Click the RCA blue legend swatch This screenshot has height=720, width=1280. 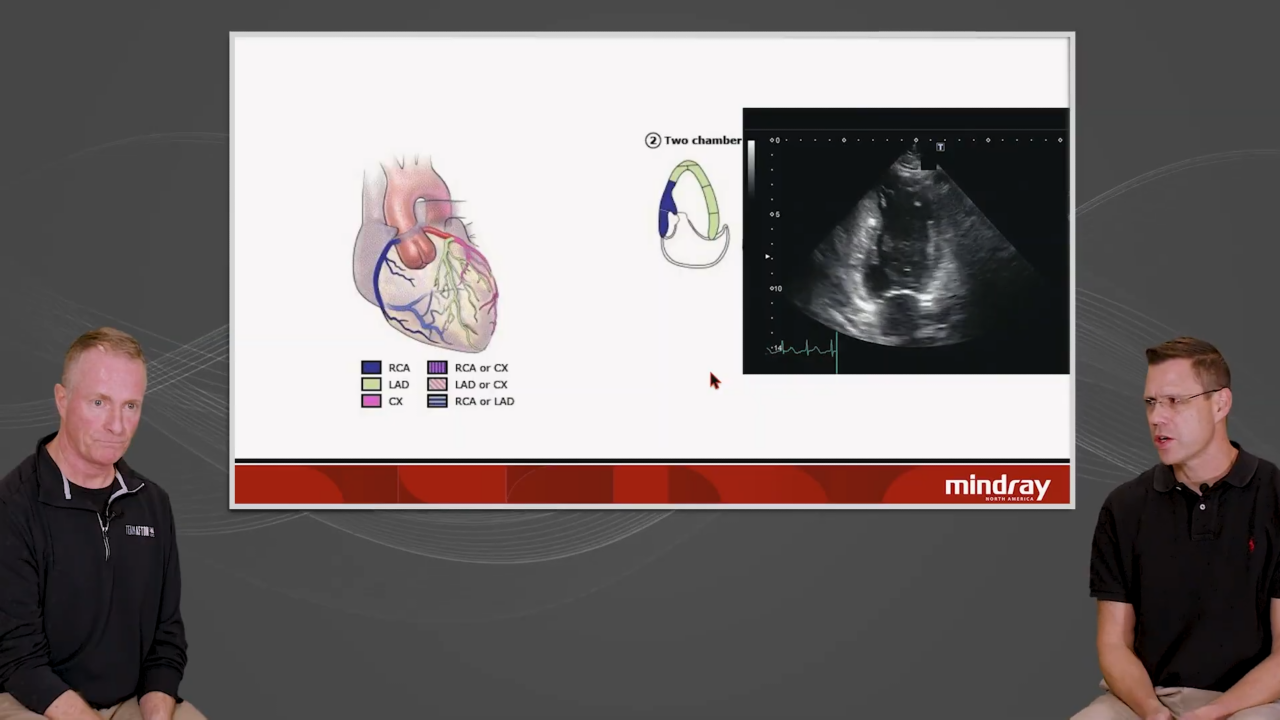(x=371, y=368)
